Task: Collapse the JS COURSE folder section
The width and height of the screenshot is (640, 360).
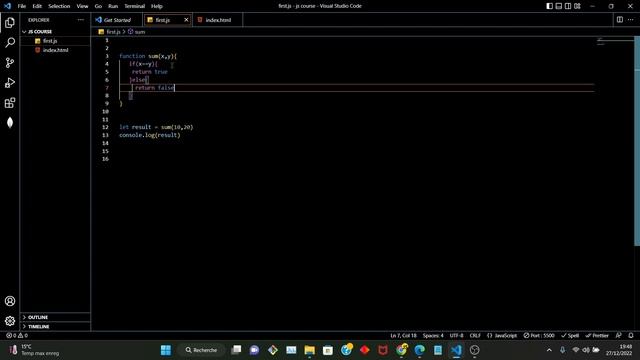Action: pyautogui.click(x=55, y=31)
